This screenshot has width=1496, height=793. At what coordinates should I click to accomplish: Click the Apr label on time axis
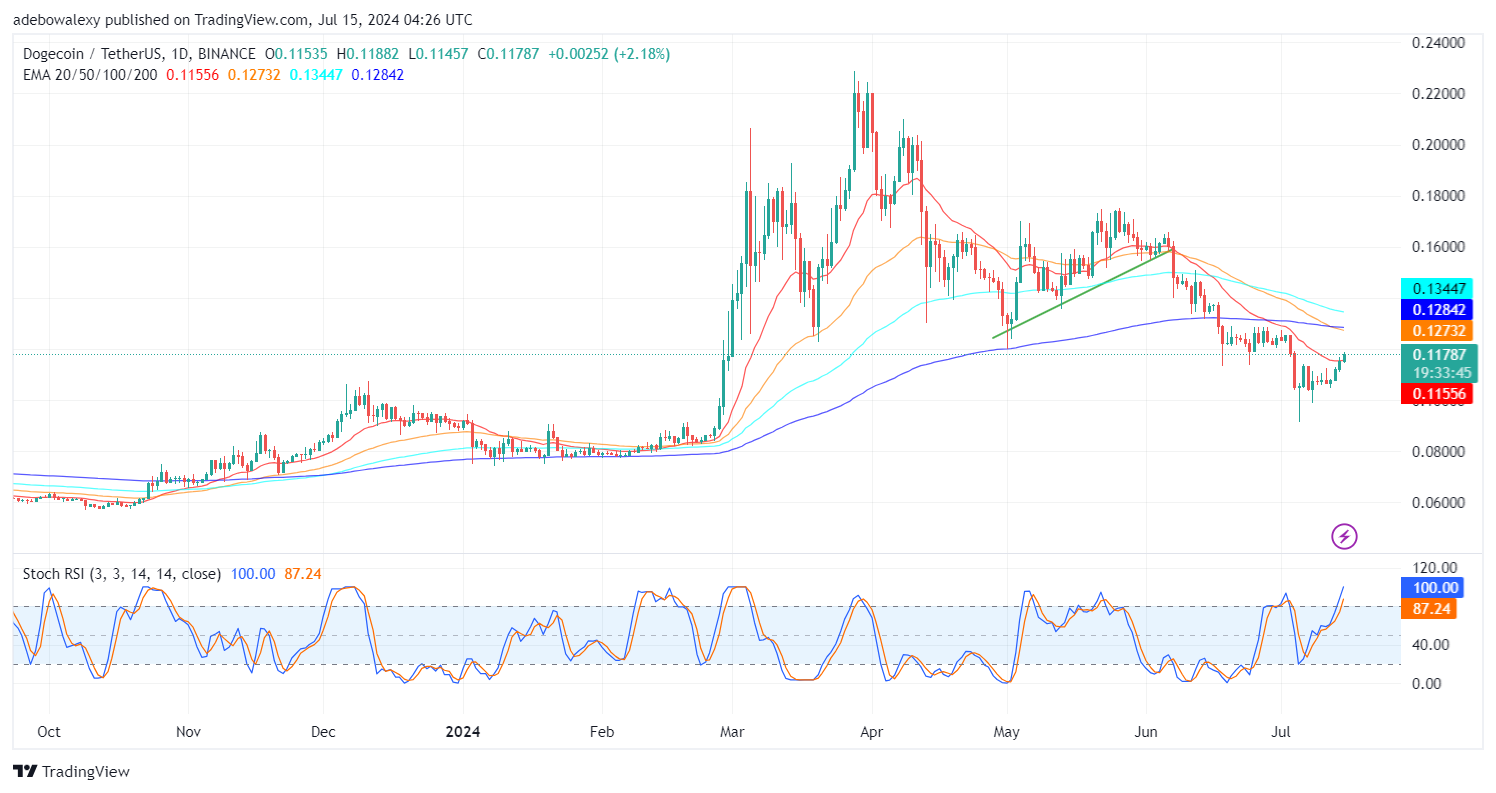pos(871,732)
